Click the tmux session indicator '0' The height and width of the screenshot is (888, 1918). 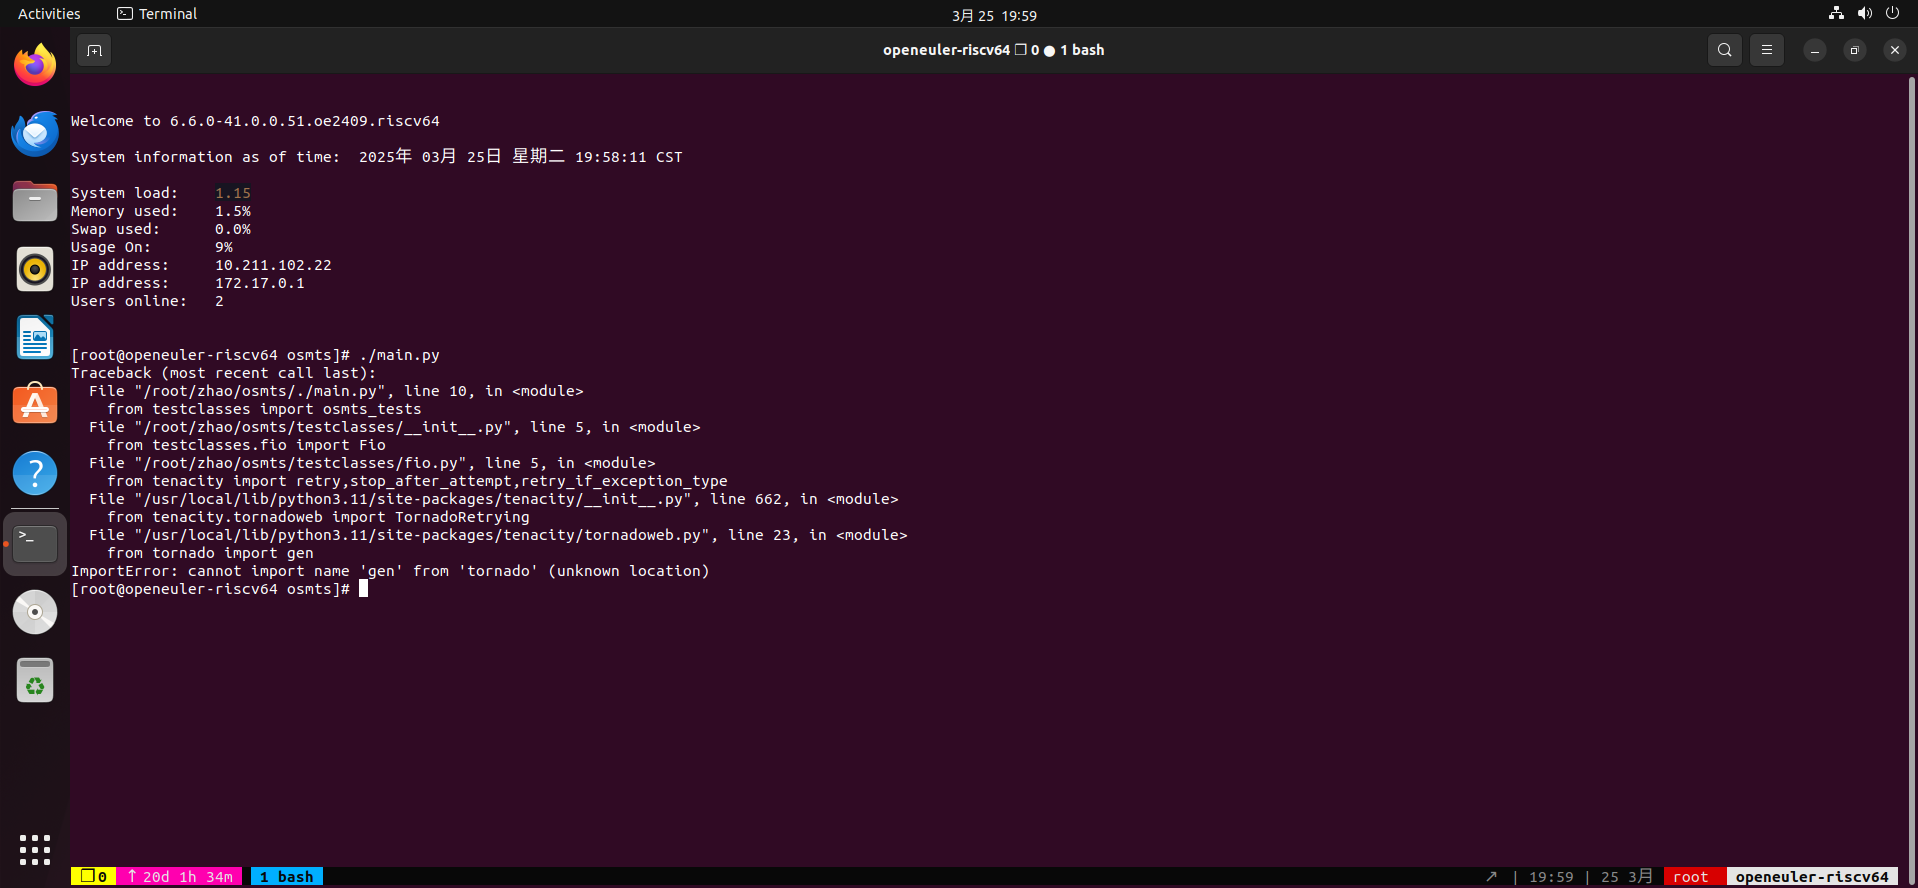(94, 877)
